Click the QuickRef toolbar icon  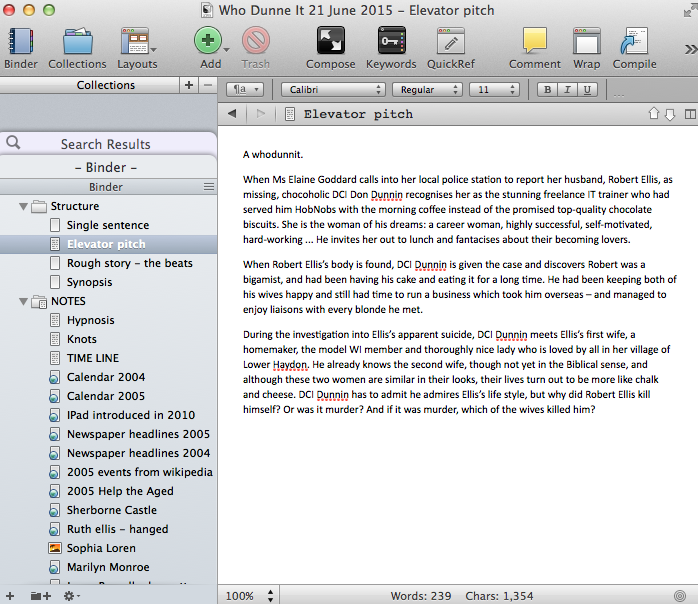click(450, 41)
